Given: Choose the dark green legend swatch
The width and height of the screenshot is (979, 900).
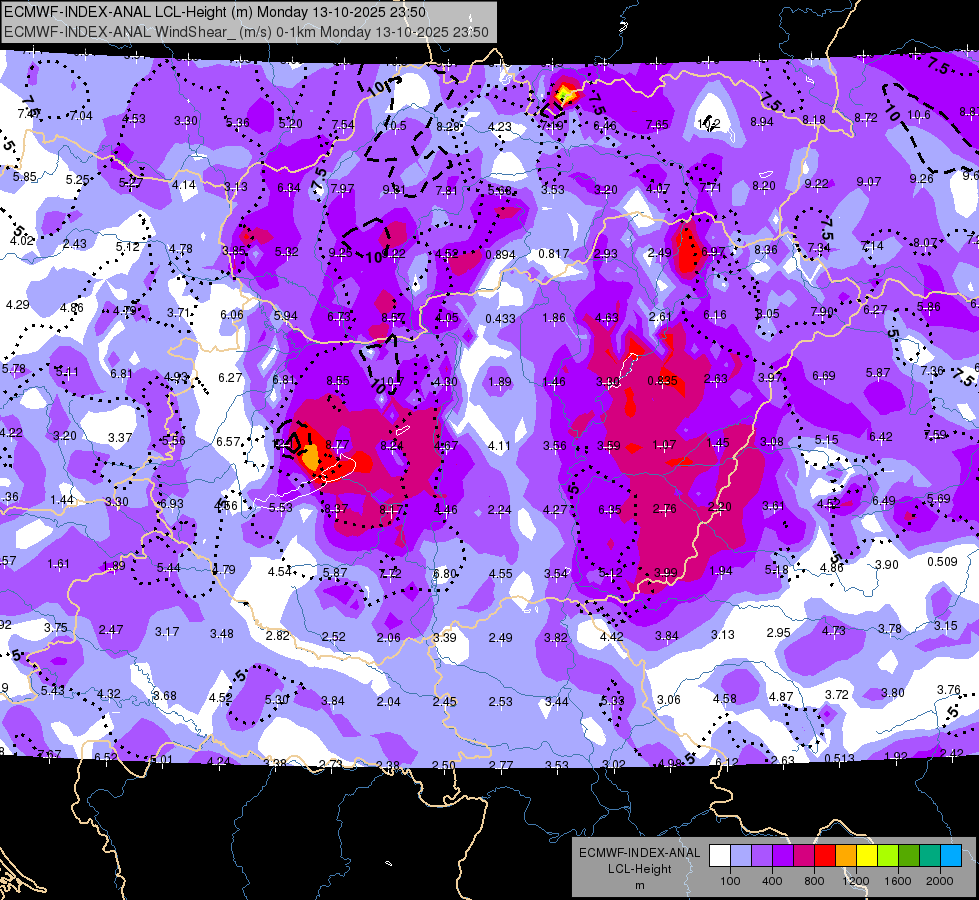Looking at the screenshot, I should click(908, 855).
